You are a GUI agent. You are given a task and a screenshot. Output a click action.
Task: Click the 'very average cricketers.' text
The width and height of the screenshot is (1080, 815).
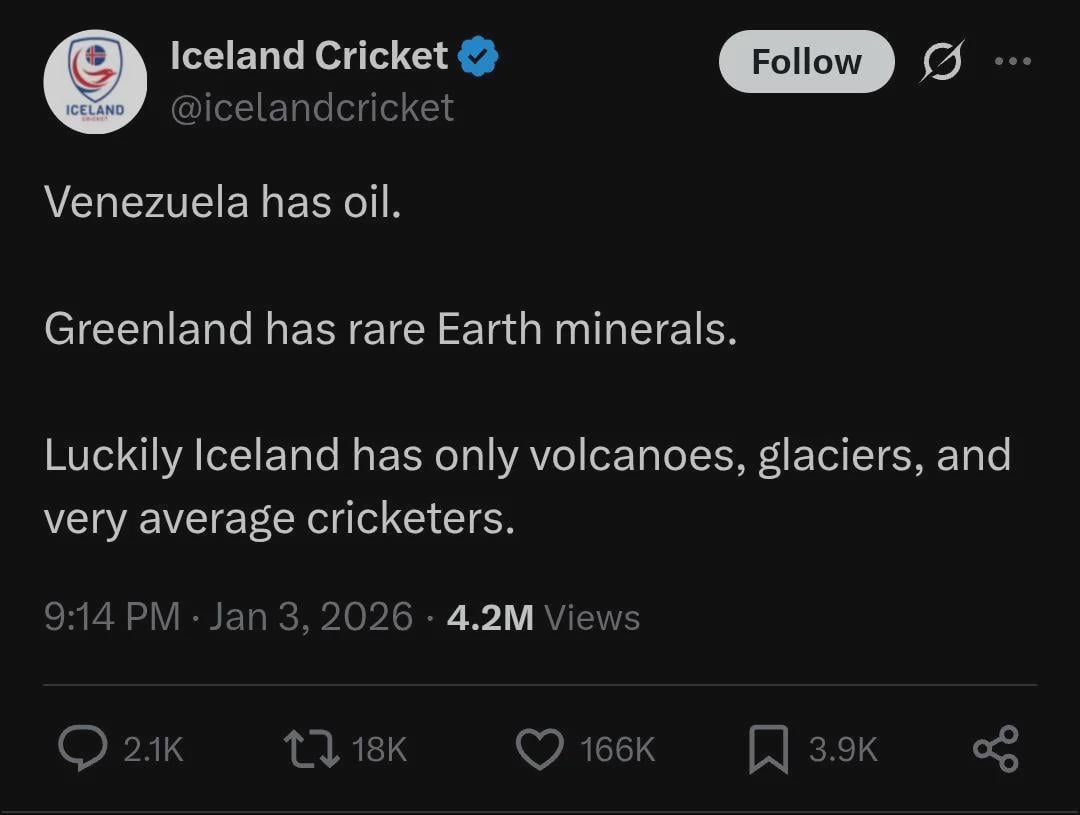click(x=279, y=518)
